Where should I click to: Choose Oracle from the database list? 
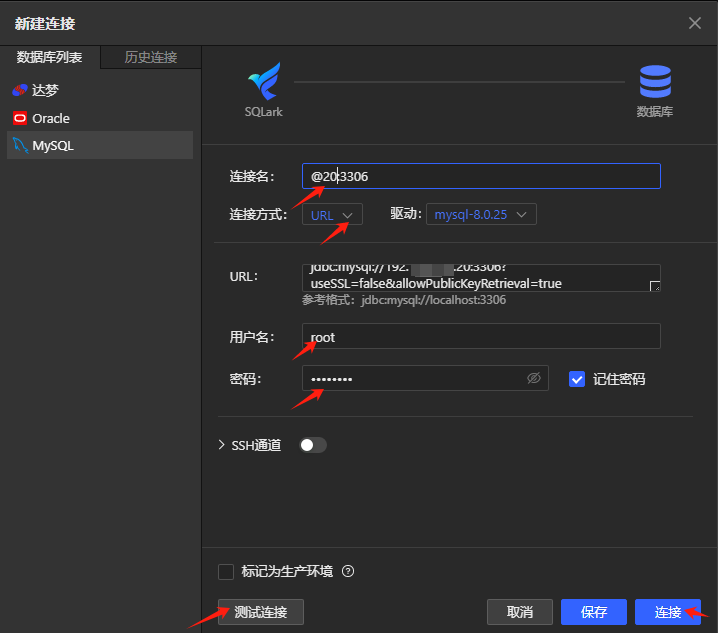(x=100, y=118)
